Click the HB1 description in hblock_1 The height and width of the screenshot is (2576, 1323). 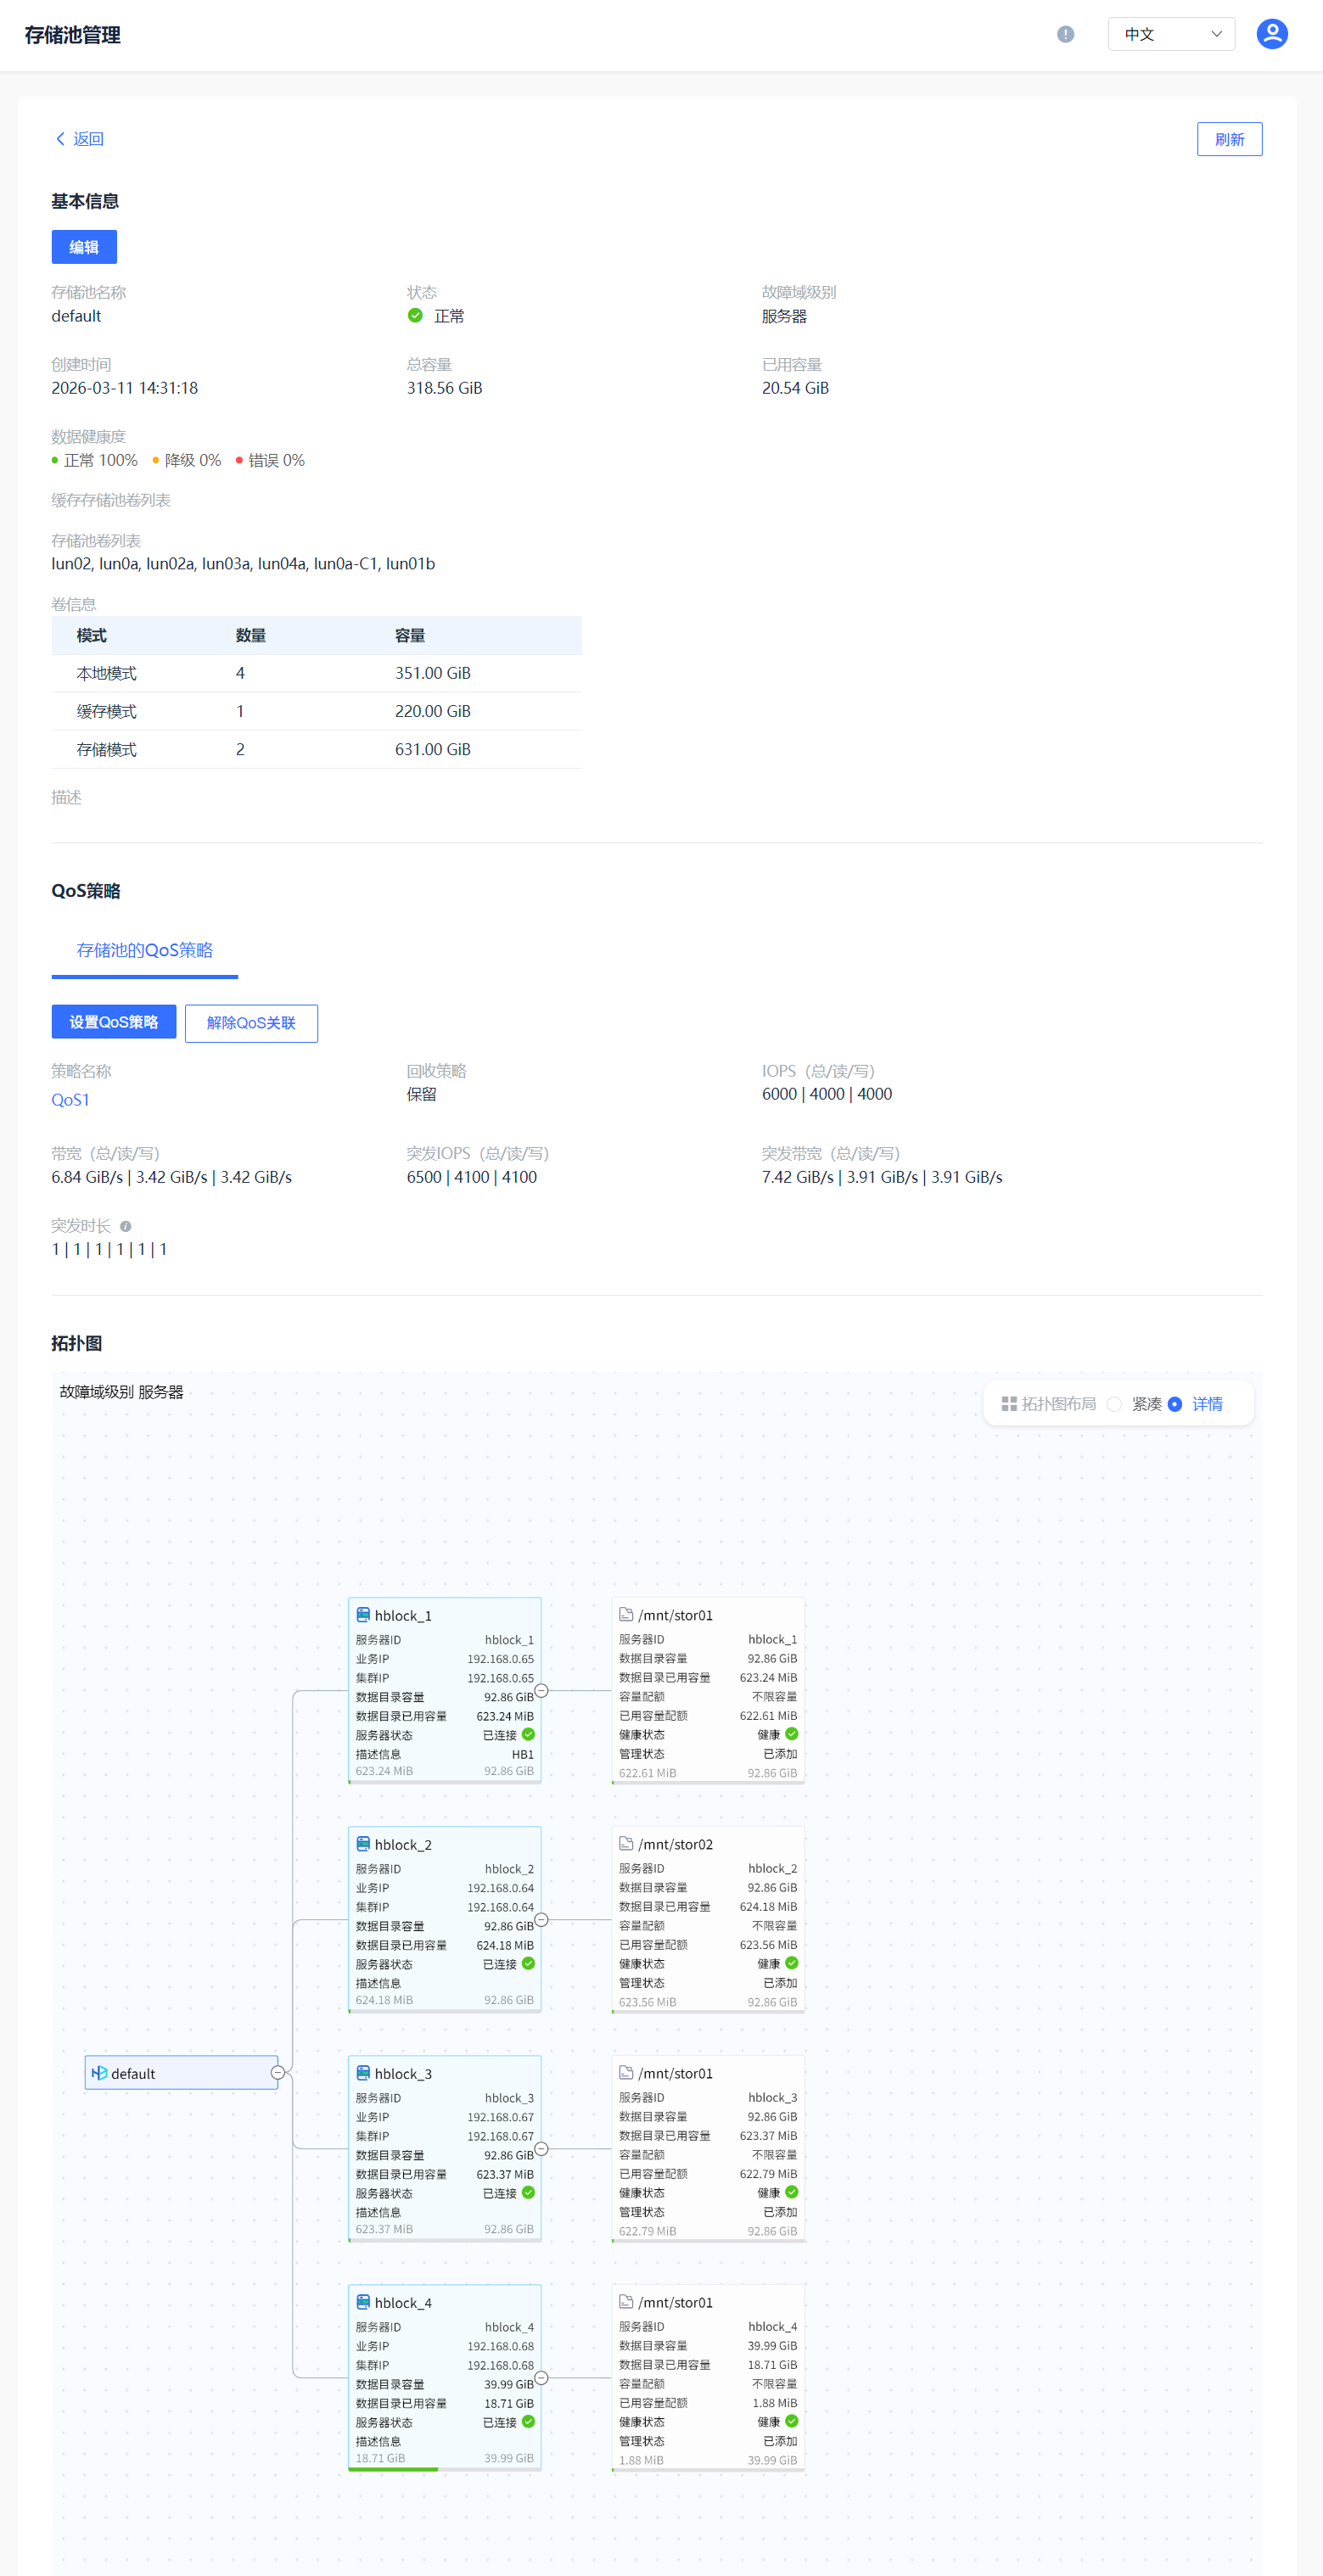click(x=523, y=1754)
